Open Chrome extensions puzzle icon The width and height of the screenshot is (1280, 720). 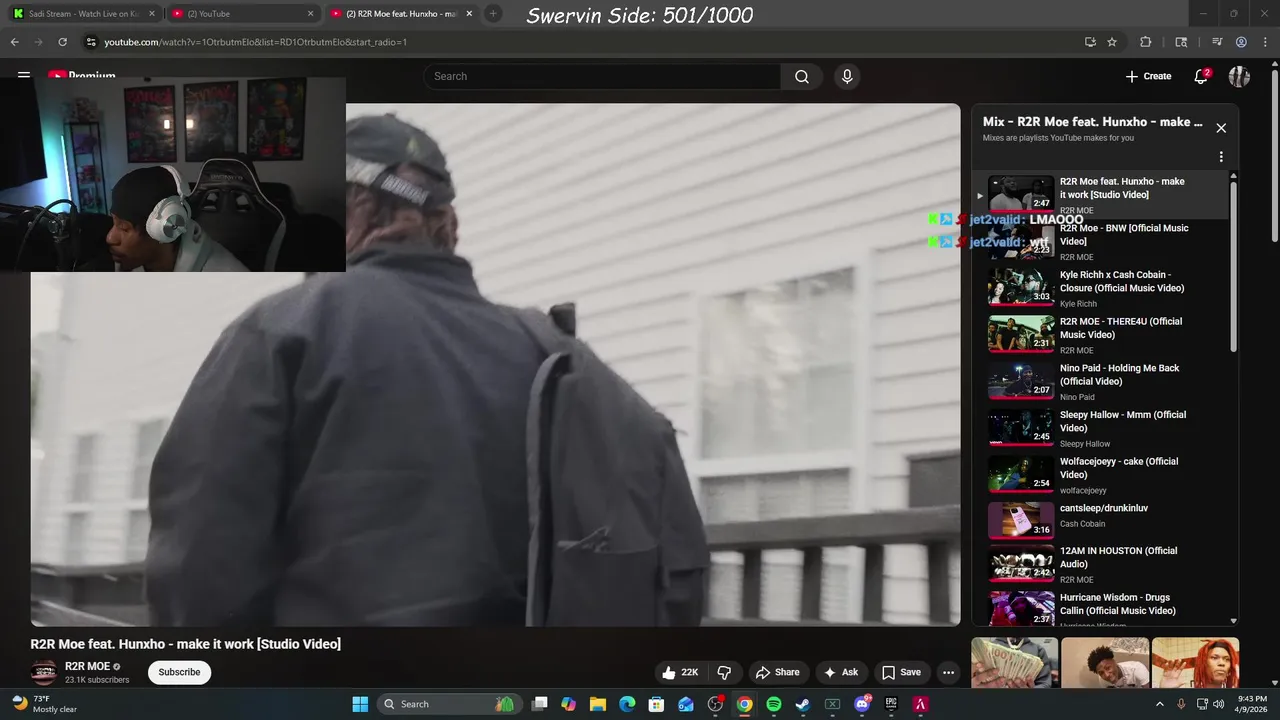[1146, 42]
